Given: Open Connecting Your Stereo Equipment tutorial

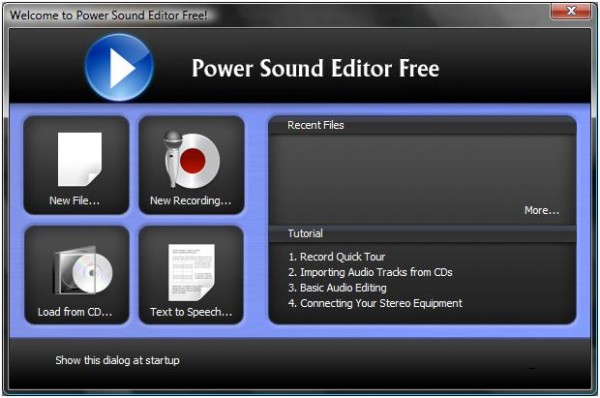Looking at the screenshot, I should [x=375, y=303].
